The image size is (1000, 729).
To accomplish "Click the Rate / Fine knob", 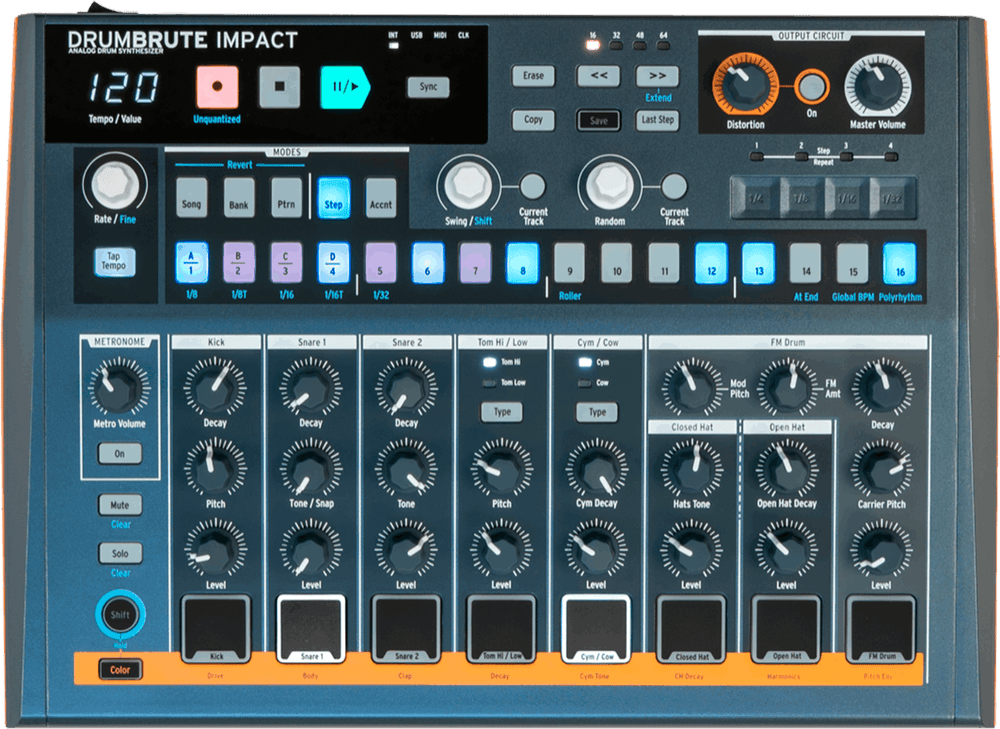I will click(x=115, y=184).
